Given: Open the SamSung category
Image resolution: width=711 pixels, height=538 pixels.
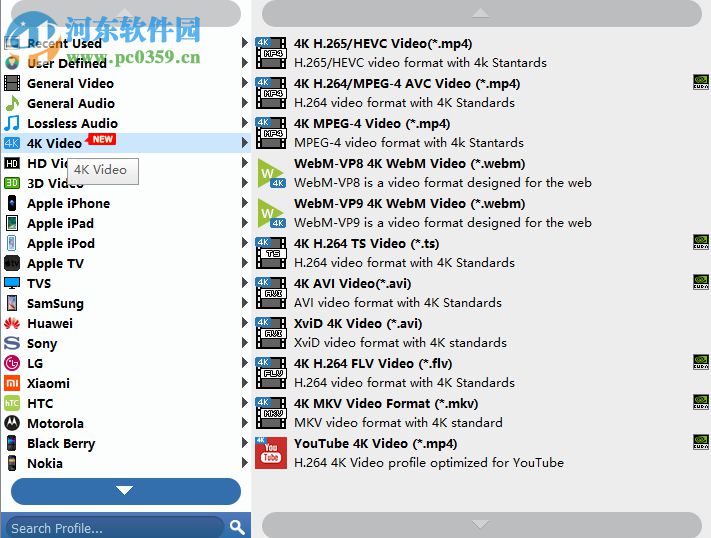Looking at the screenshot, I should click(x=126, y=303).
